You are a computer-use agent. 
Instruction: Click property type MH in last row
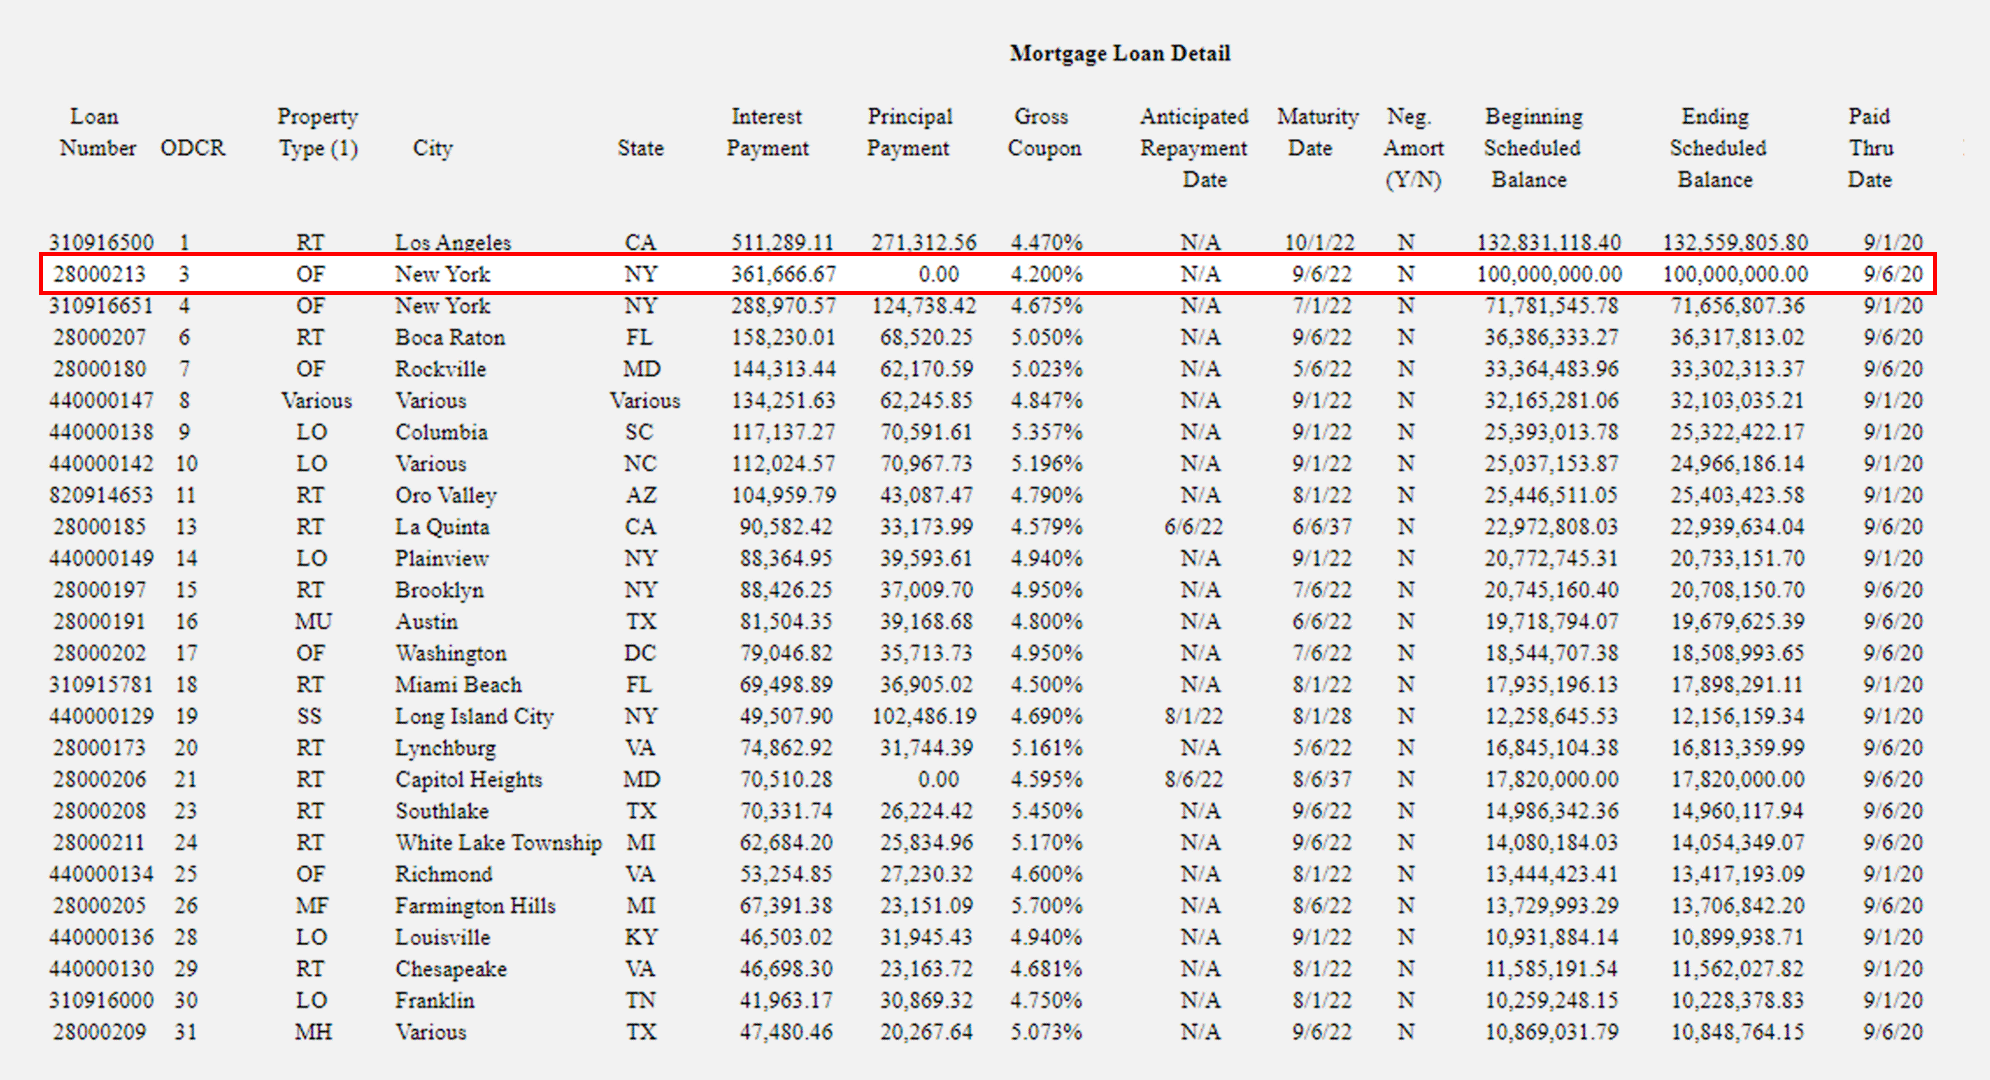click(313, 1032)
